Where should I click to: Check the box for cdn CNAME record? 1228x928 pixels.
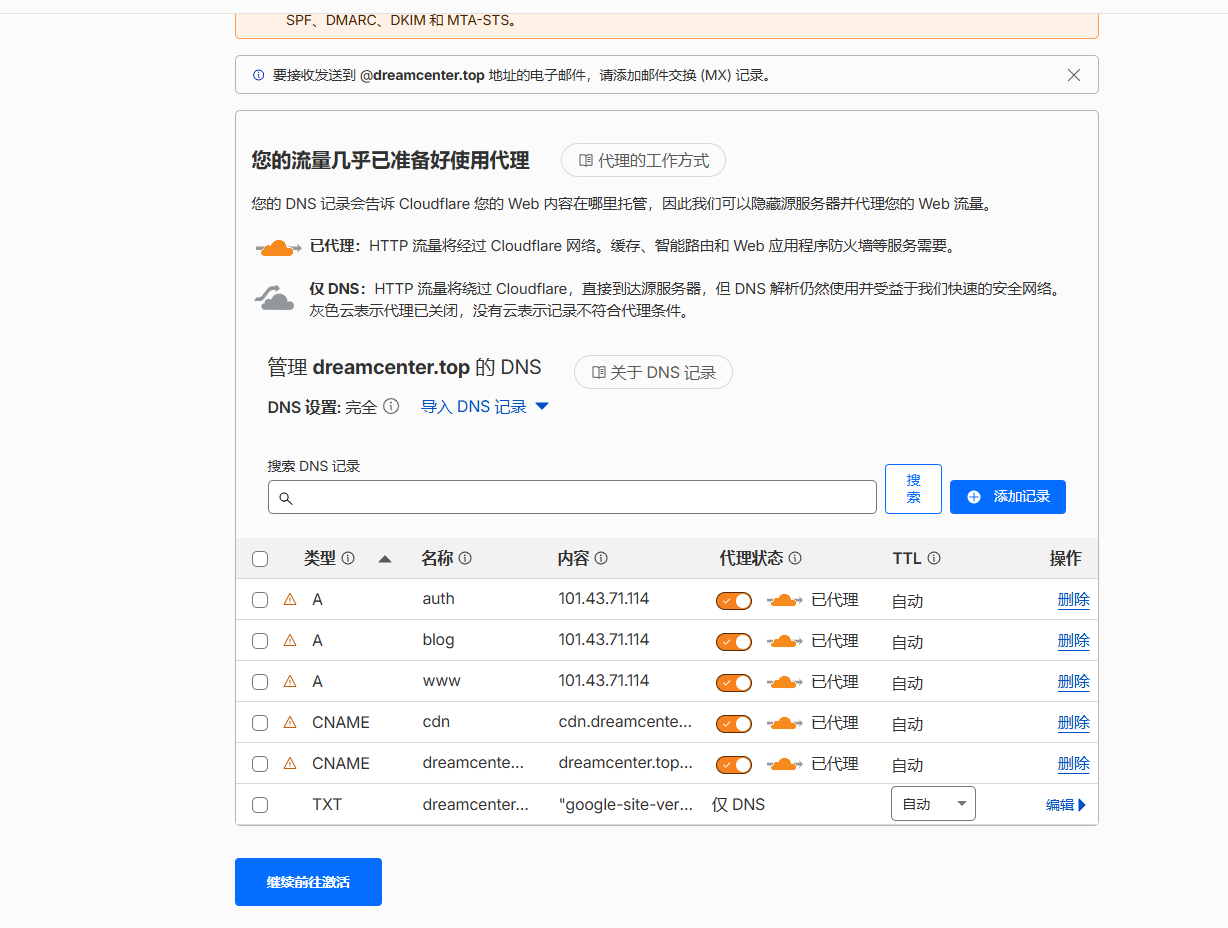[x=260, y=723]
